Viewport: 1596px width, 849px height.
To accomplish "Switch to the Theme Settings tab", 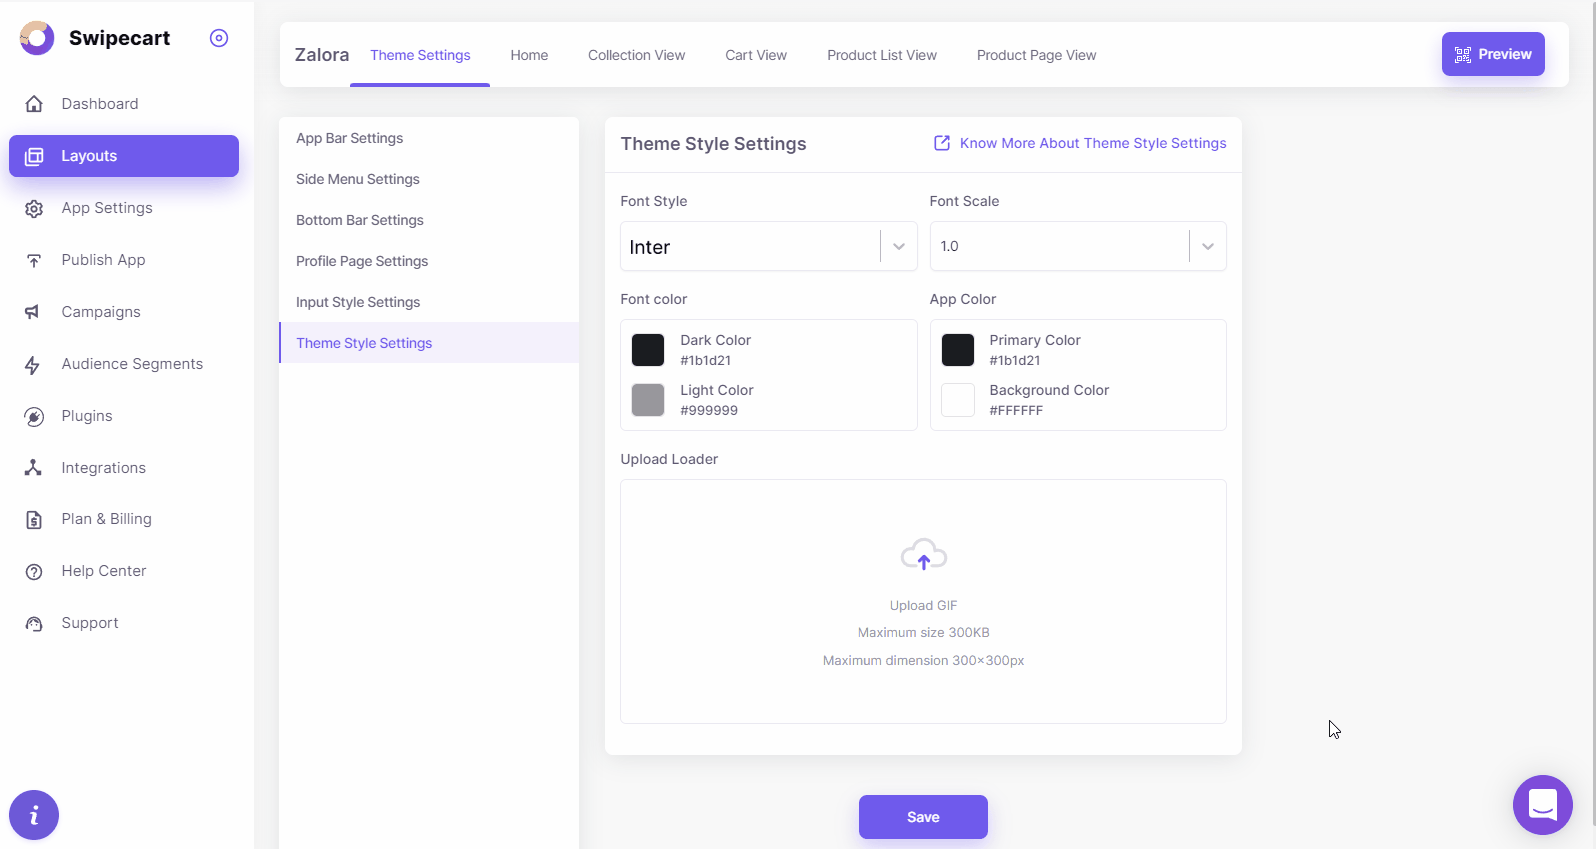I will [x=420, y=55].
